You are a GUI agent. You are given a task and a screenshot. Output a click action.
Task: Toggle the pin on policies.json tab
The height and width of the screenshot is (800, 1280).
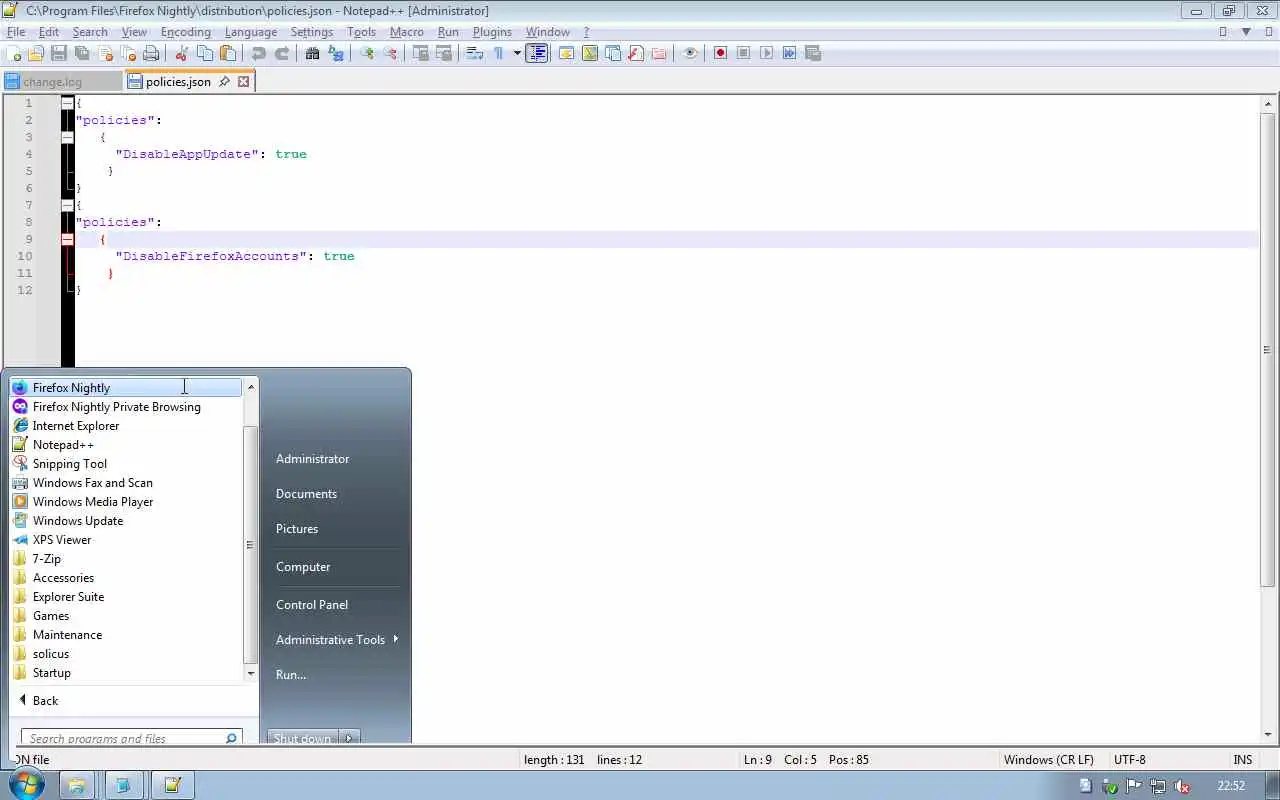tap(224, 82)
